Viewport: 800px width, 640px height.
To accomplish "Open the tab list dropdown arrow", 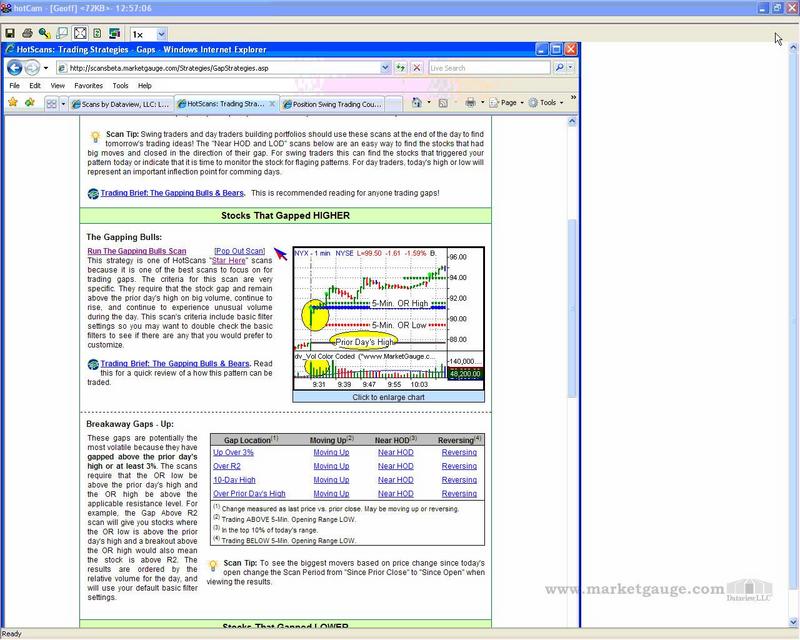I will [x=63, y=104].
